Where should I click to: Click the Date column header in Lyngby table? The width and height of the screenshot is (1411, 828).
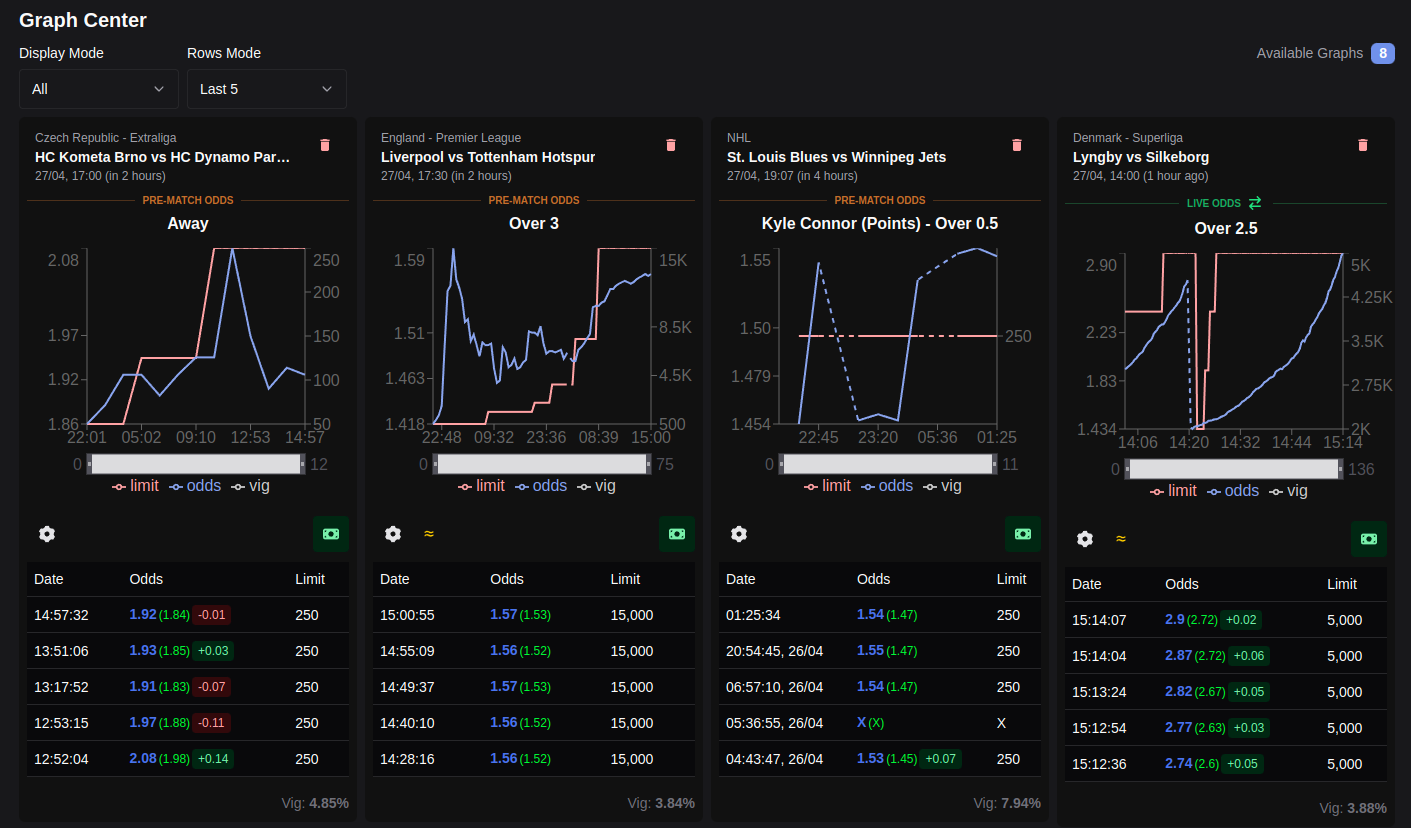click(x=1087, y=584)
